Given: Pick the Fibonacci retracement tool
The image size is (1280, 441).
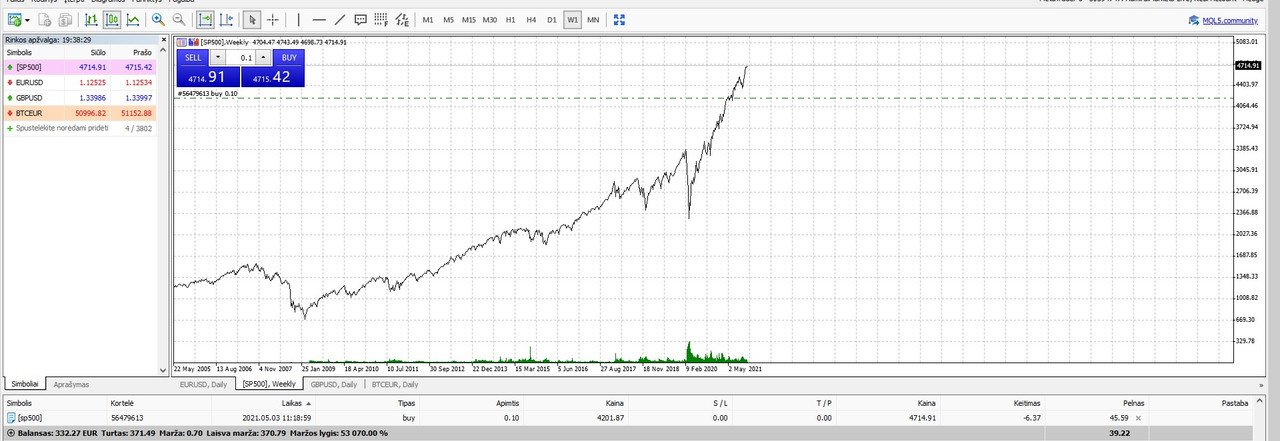Looking at the screenshot, I should tap(381, 20).
